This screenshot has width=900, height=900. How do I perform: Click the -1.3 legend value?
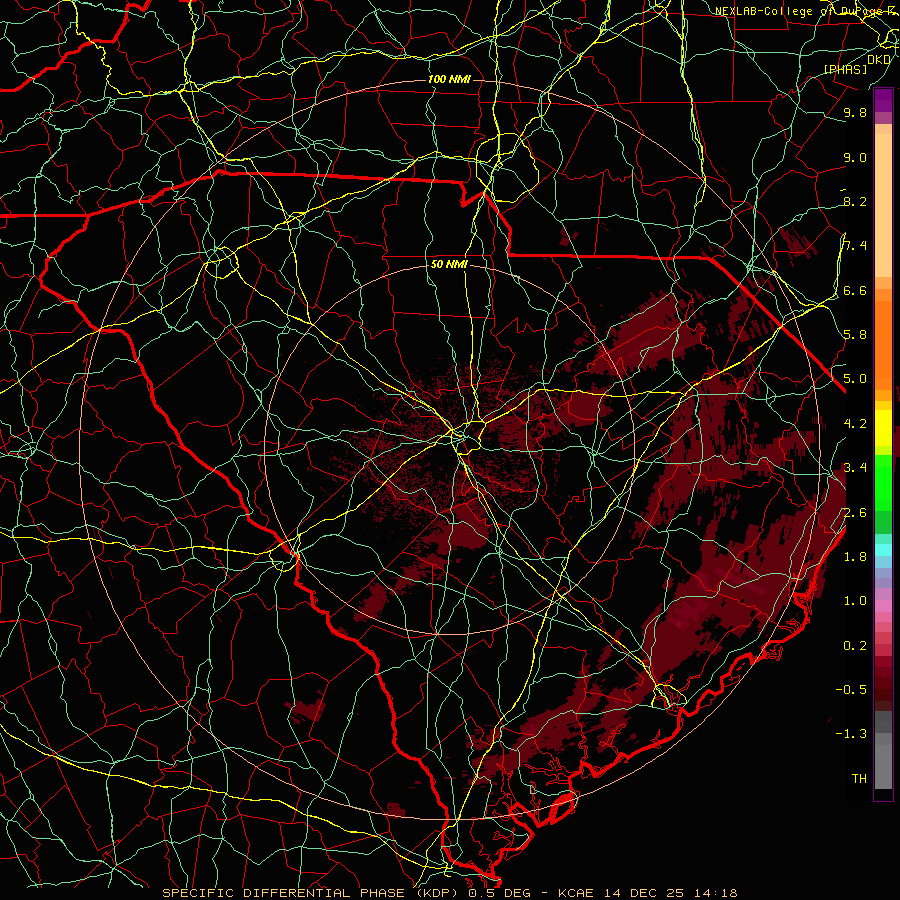(851, 734)
